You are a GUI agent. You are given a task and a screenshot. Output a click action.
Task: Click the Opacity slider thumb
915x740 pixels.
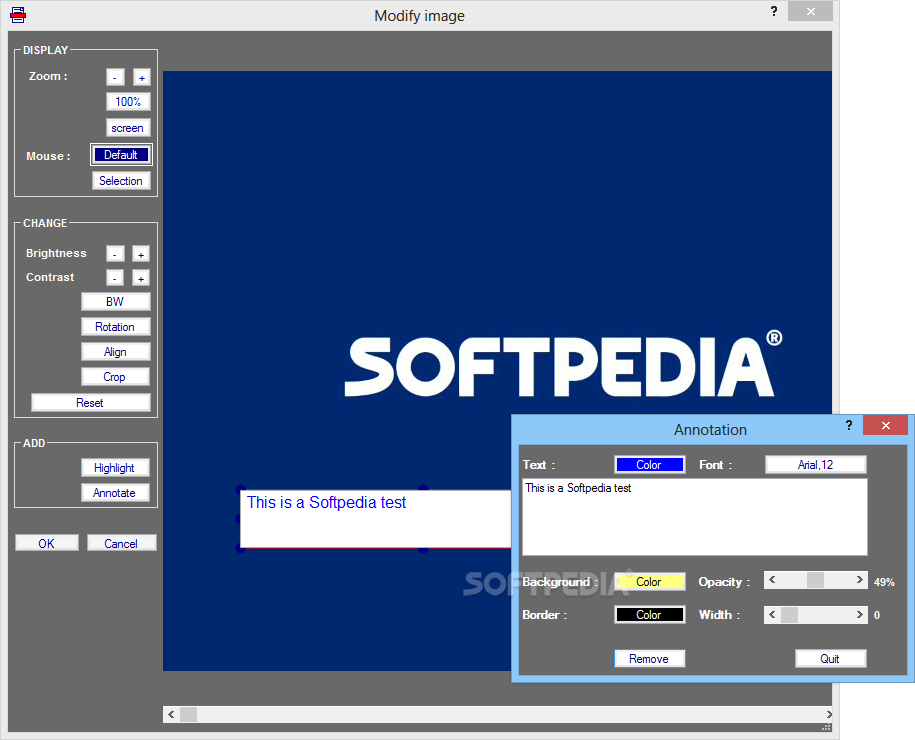click(x=815, y=580)
